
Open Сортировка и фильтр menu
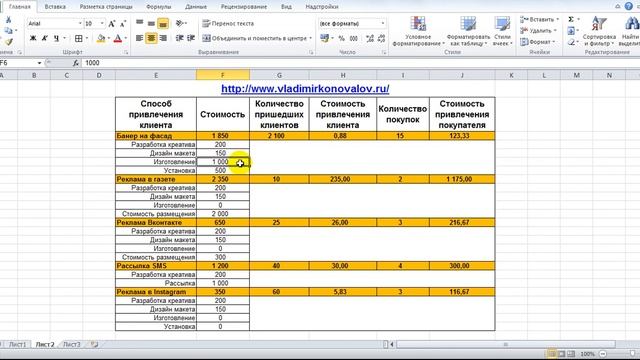click(x=599, y=31)
